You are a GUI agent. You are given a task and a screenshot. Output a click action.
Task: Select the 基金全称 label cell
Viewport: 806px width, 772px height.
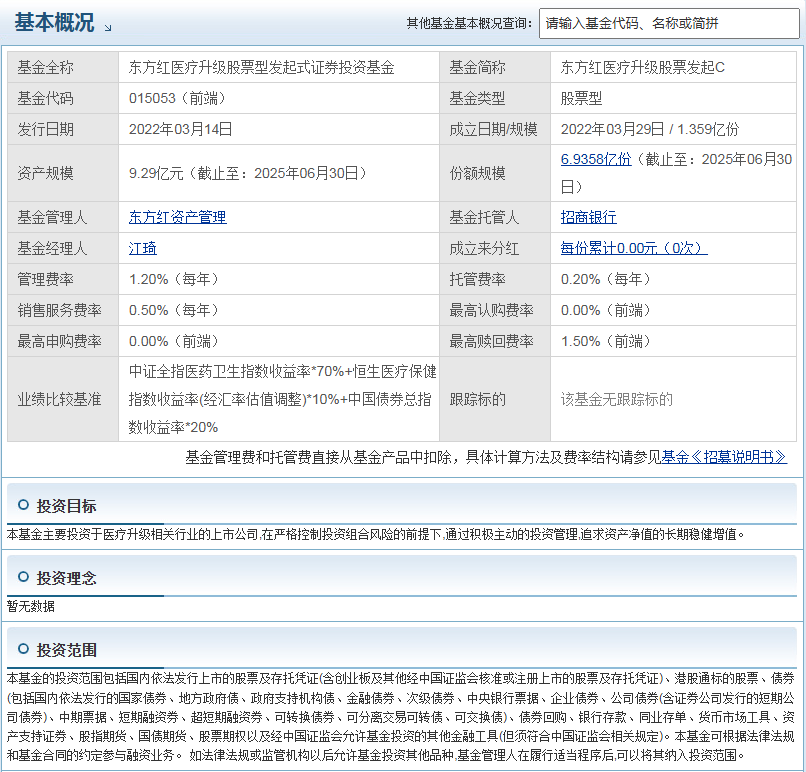(x=63, y=67)
